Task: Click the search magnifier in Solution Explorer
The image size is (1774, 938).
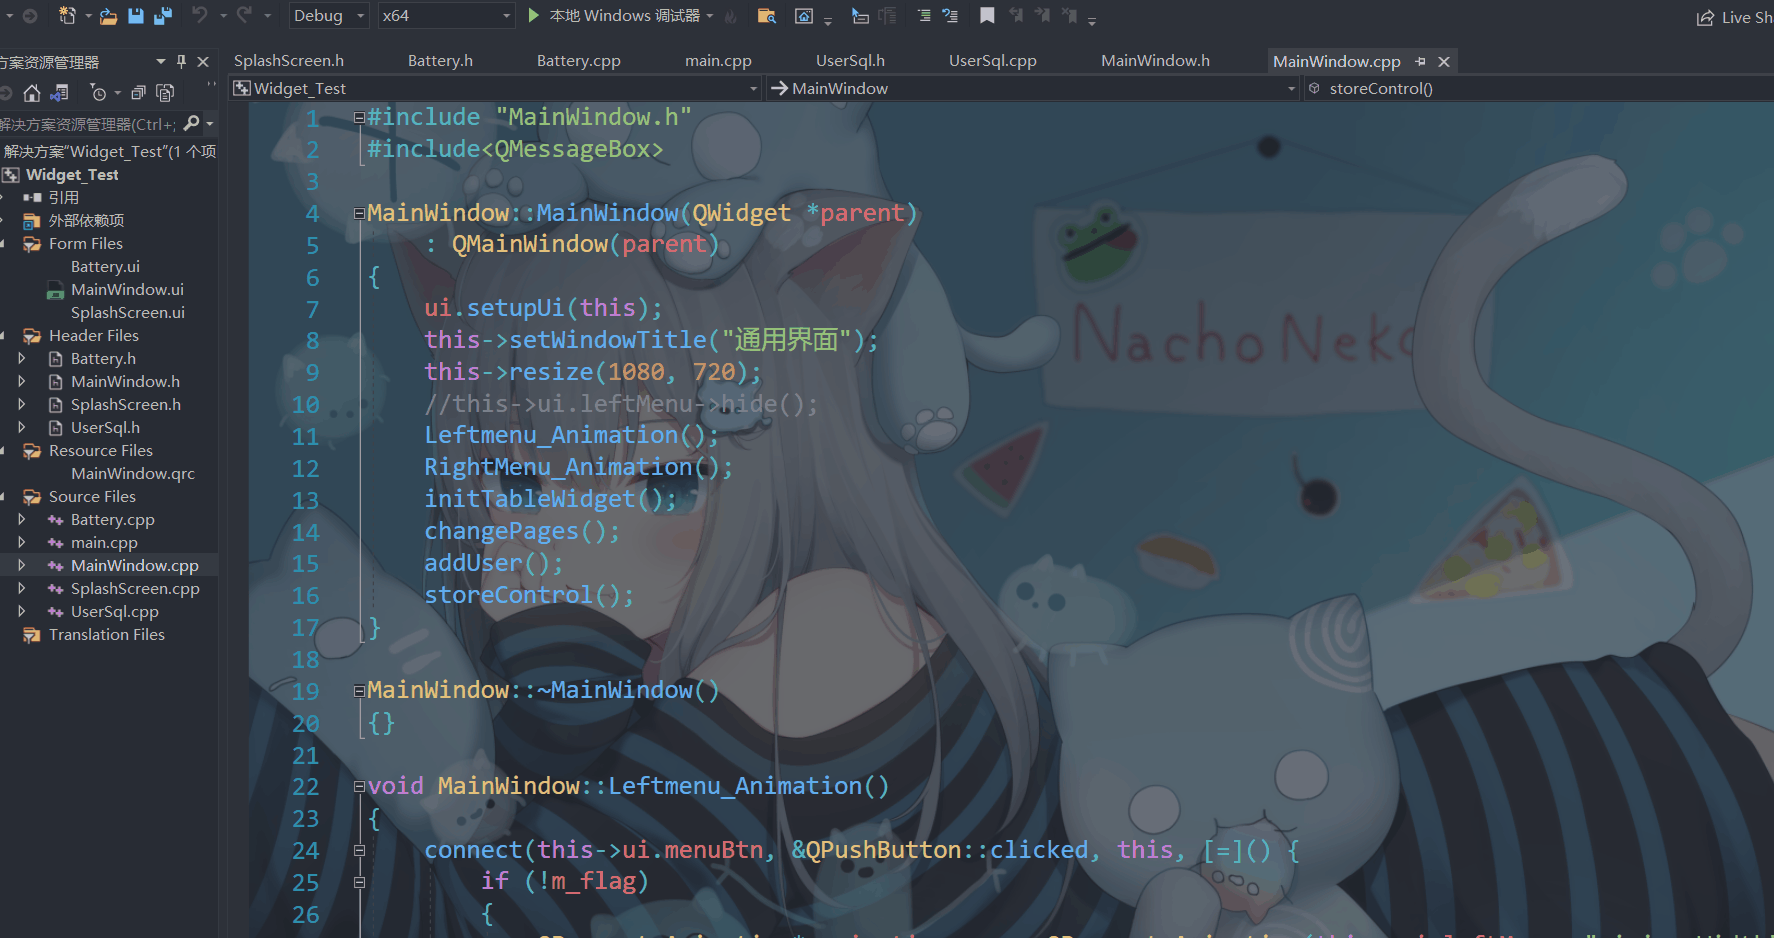Action: (192, 124)
